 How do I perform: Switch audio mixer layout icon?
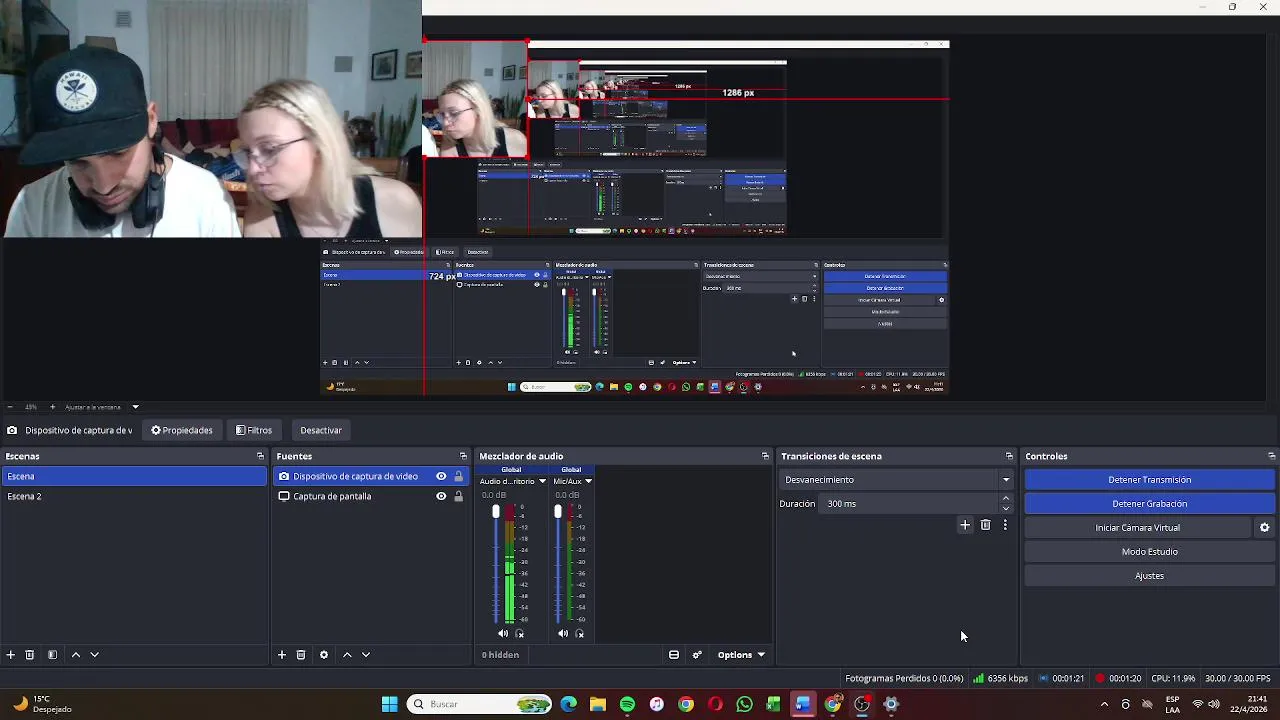click(x=674, y=655)
